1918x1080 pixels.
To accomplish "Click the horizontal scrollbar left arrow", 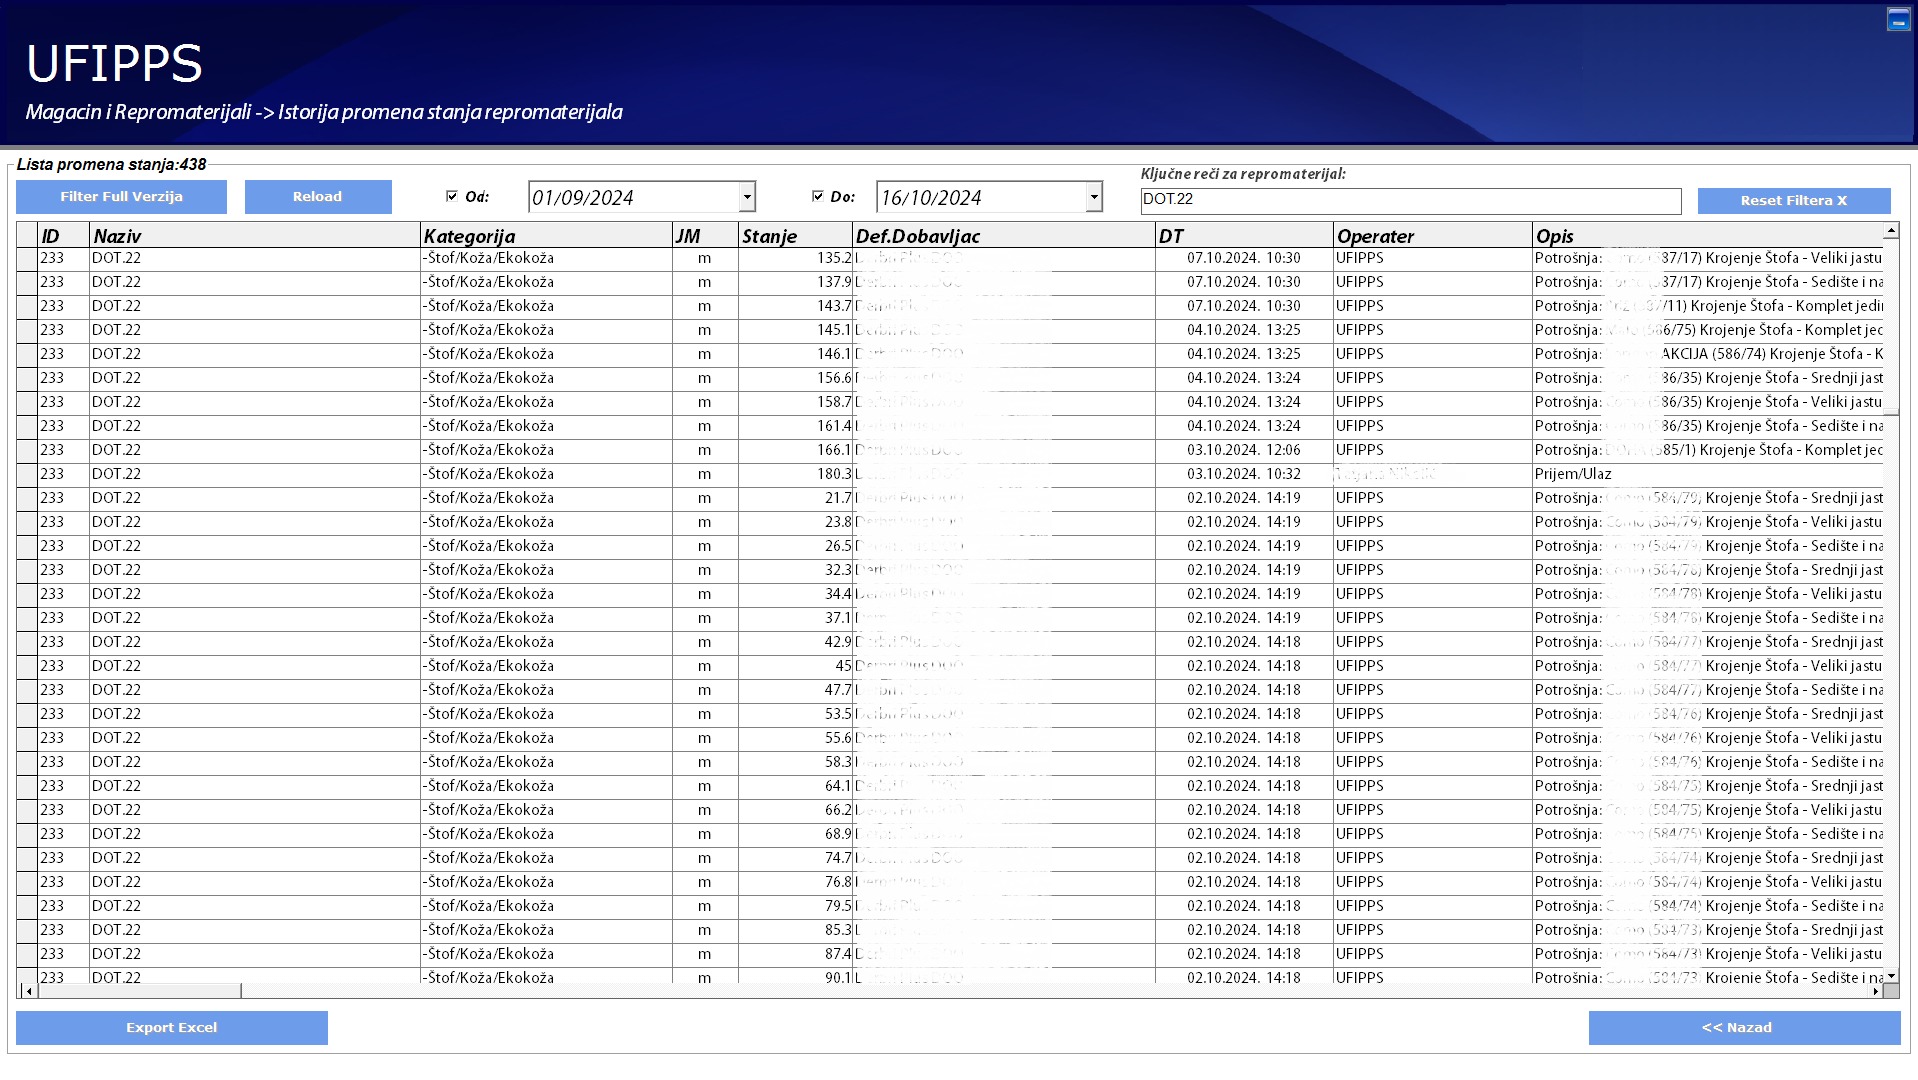I will coord(28,991).
